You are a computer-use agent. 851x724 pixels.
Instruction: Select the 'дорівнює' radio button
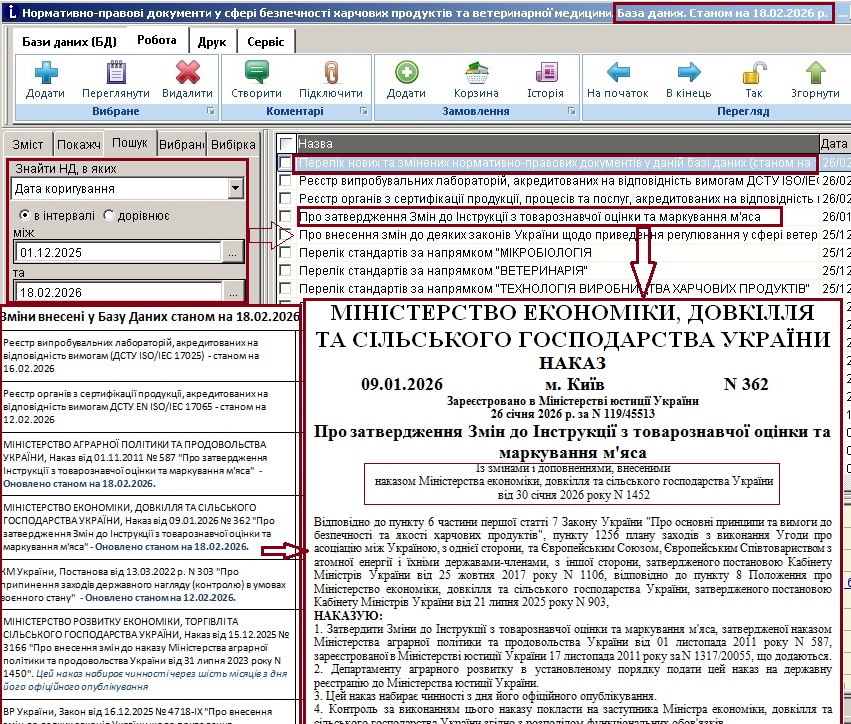coord(109,215)
